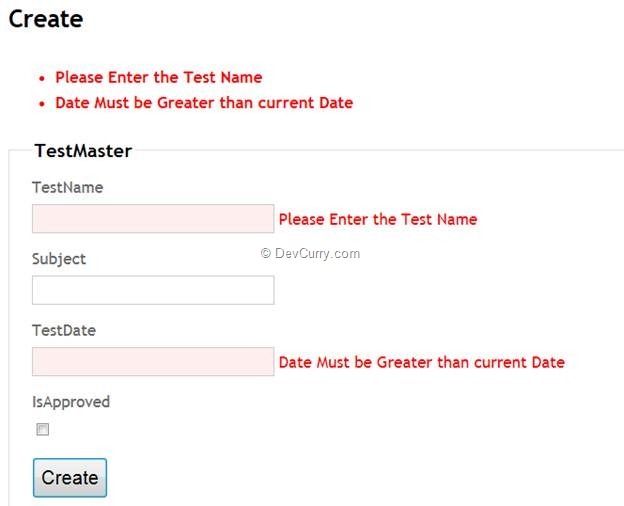This screenshot has height=506, width=624.
Task: Click the summary error about current Date
Action: click(204, 102)
